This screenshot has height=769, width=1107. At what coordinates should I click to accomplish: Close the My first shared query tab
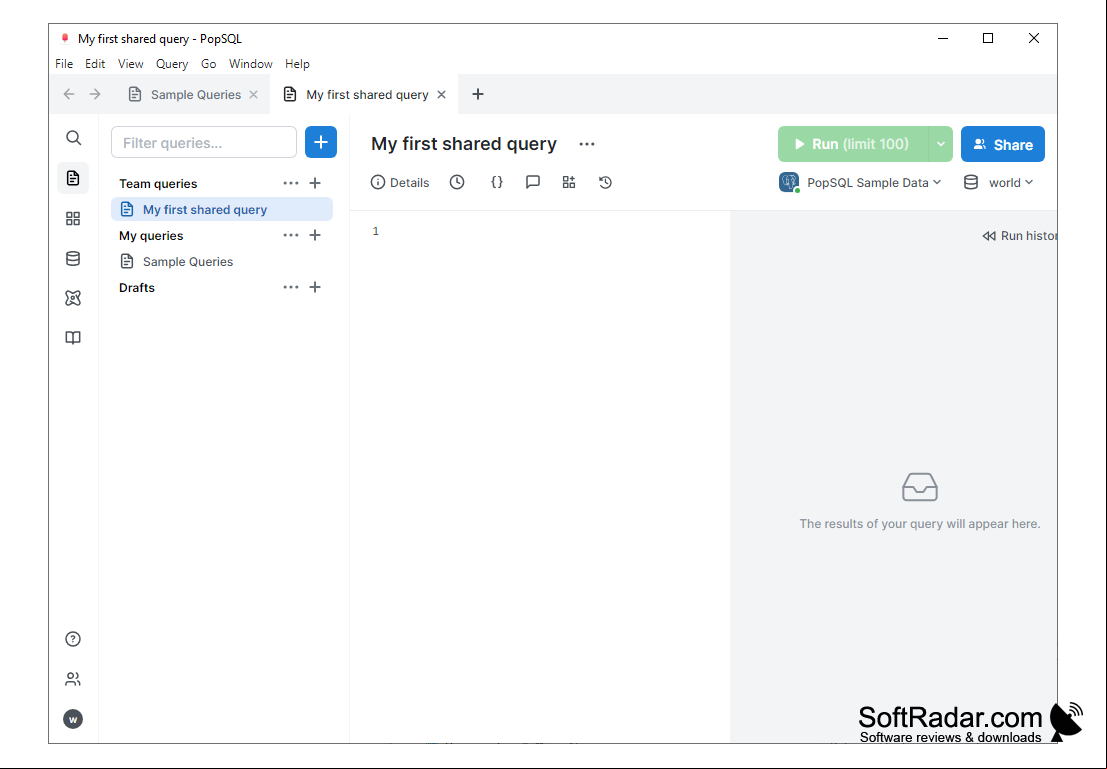(x=441, y=95)
